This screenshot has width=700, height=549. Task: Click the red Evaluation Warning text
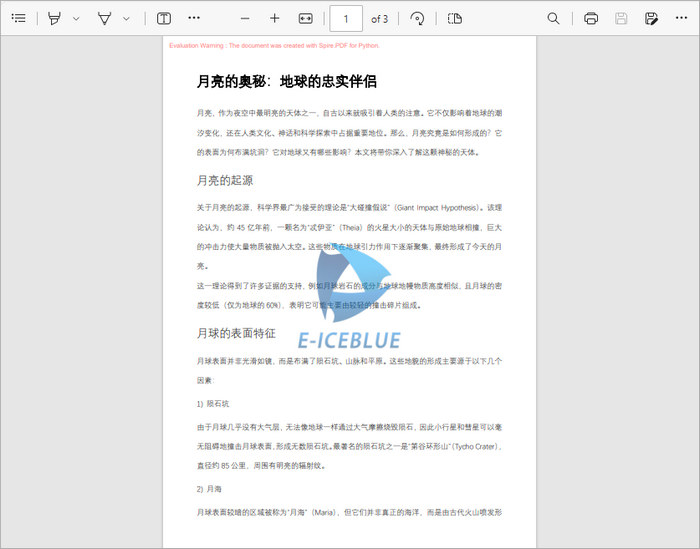tap(274, 46)
